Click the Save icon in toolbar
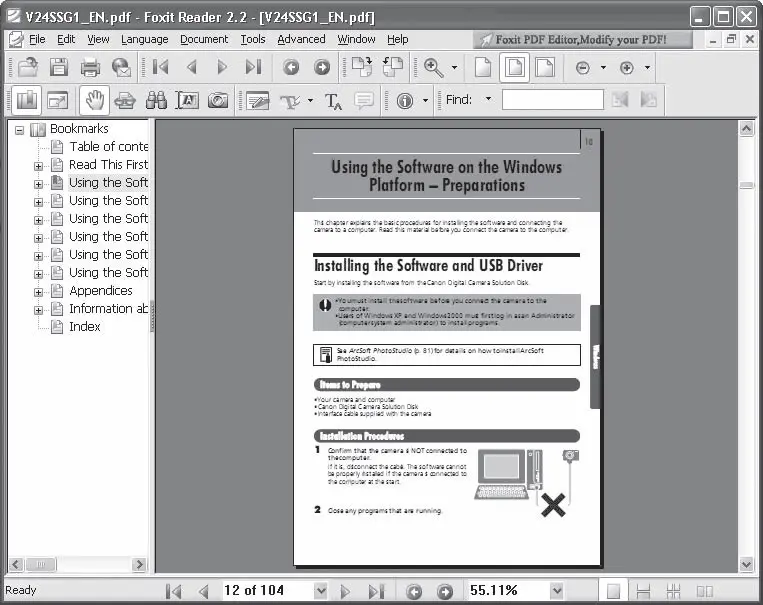The height and width of the screenshot is (605, 763). (x=59, y=67)
